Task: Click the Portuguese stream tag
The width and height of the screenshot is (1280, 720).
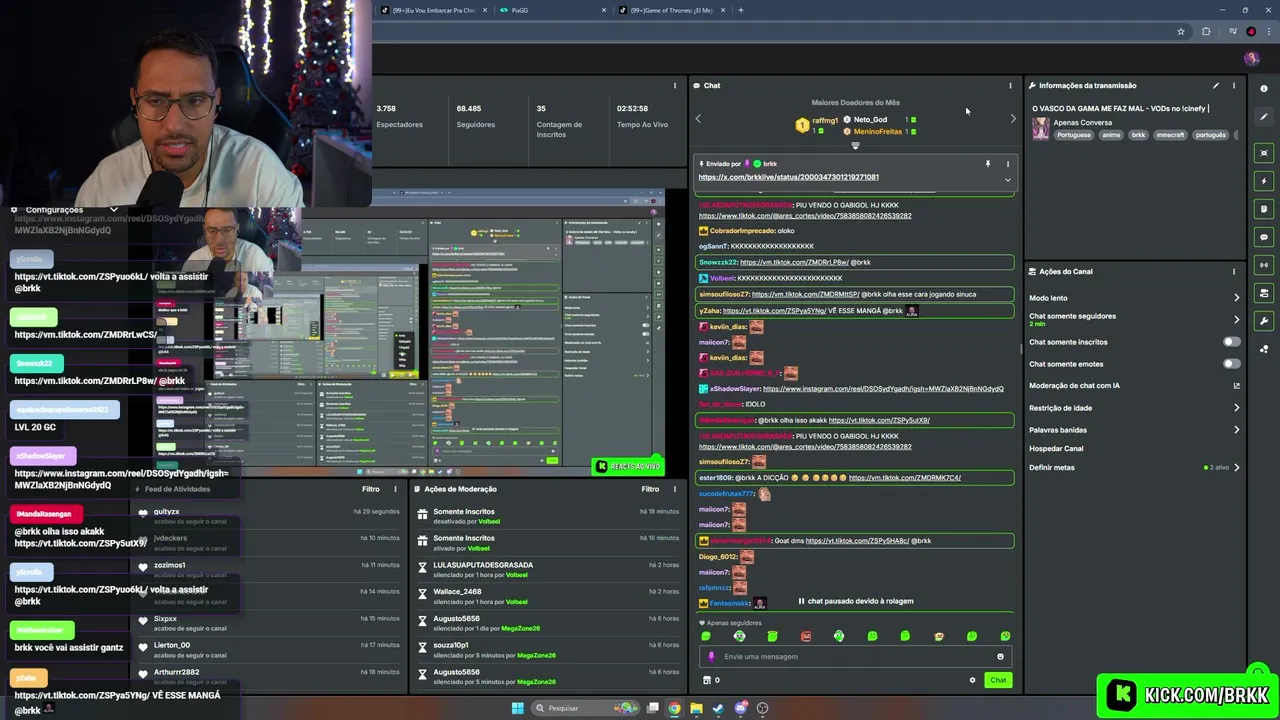Action: (1074, 135)
